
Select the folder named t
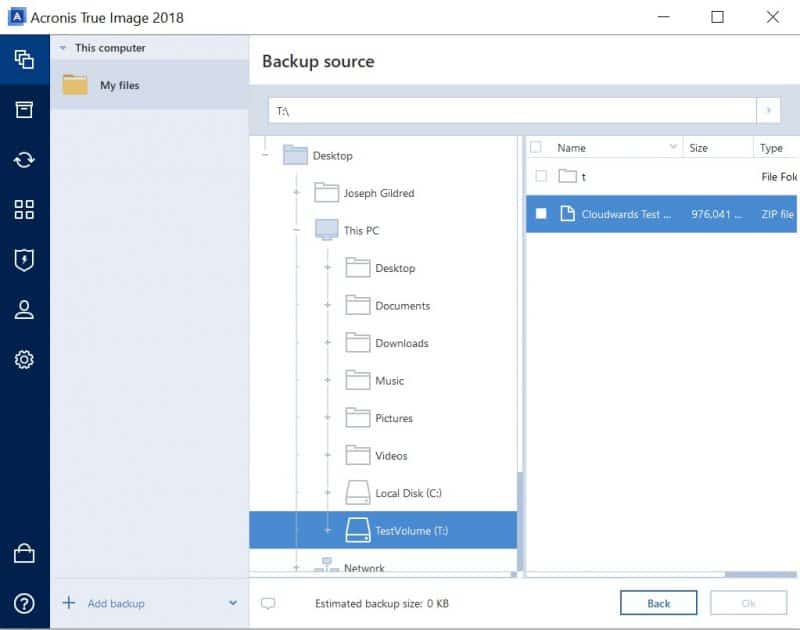[x=584, y=177]
